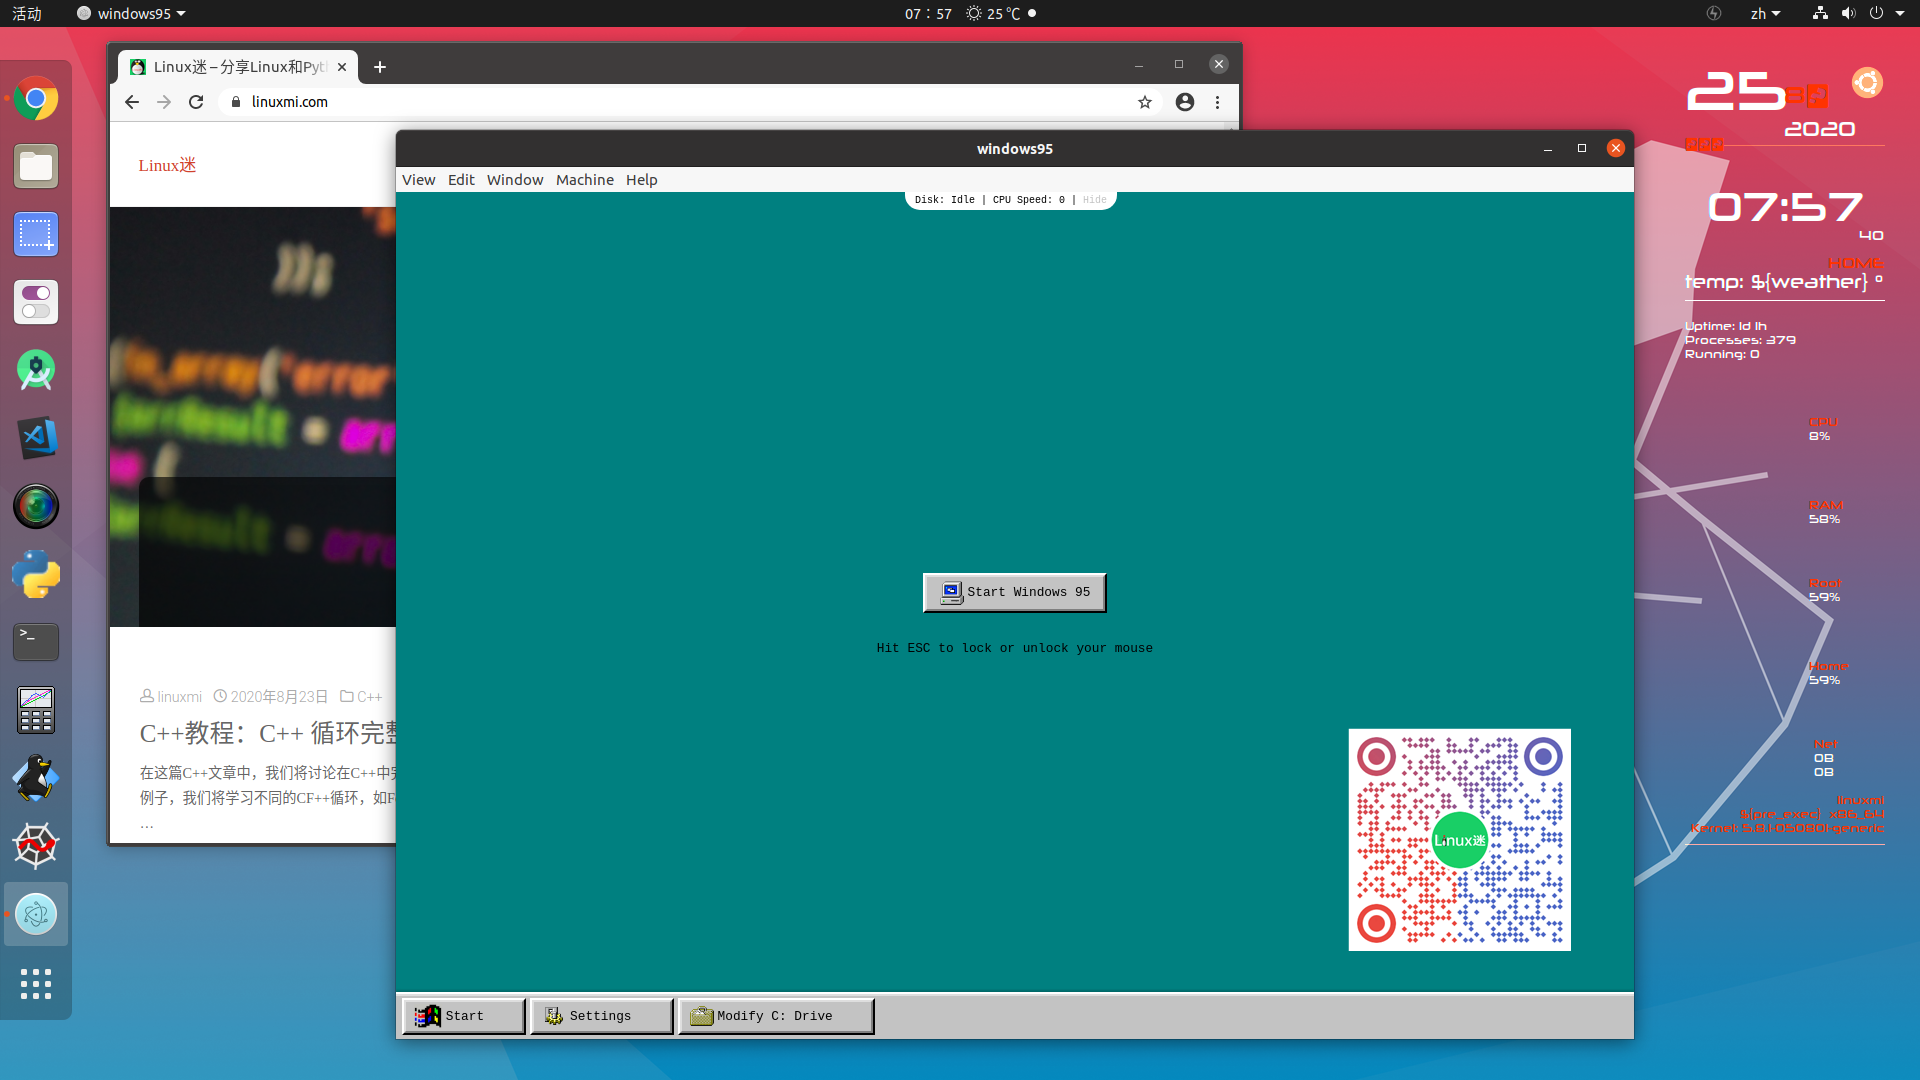
Task: Open the Tweaks toggle-switch dock icon
Action: click(36, 302)
